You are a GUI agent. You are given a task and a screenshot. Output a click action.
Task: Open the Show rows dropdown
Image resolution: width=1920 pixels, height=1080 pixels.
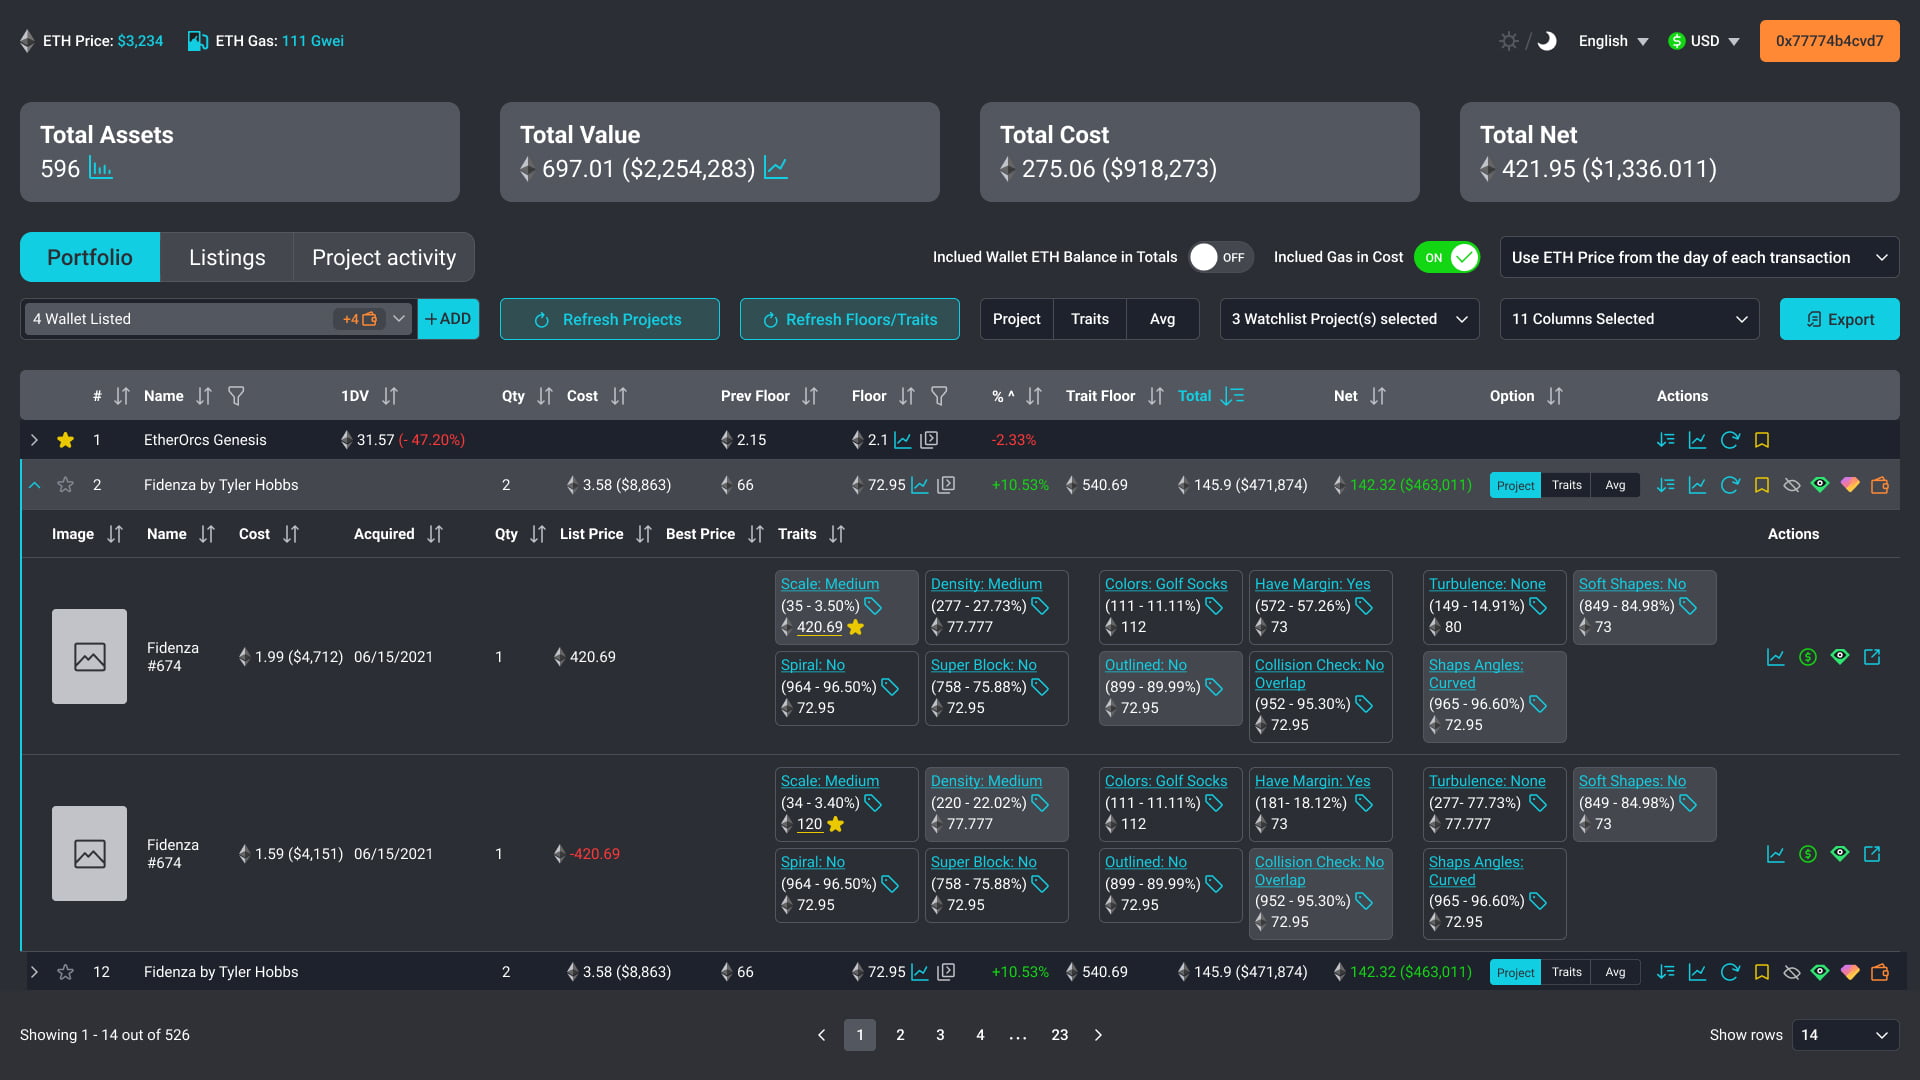pyautogui.click(x=1845, y=1035)
